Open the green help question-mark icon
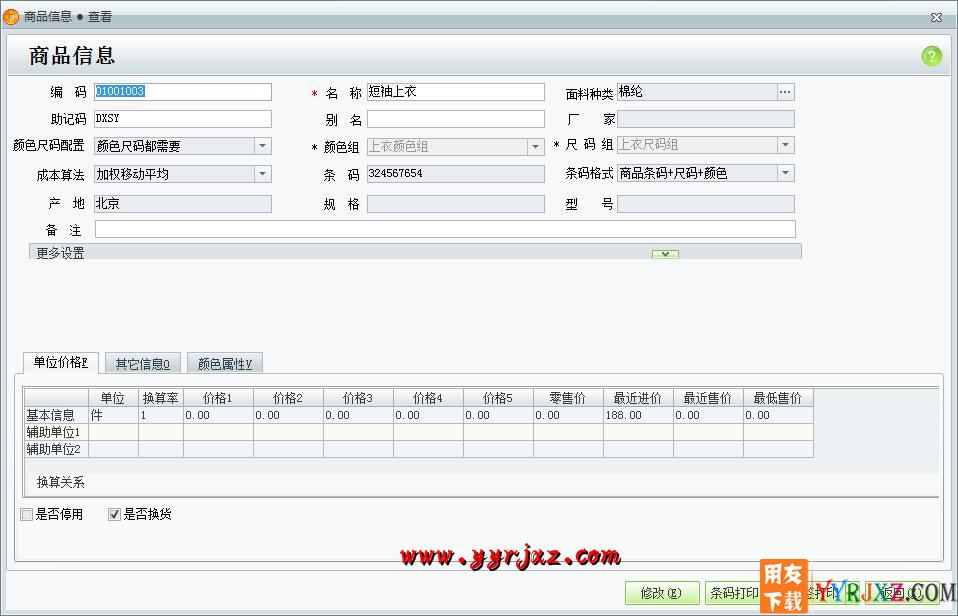This screenshot has width=958, height=616. tap(931, 56)
